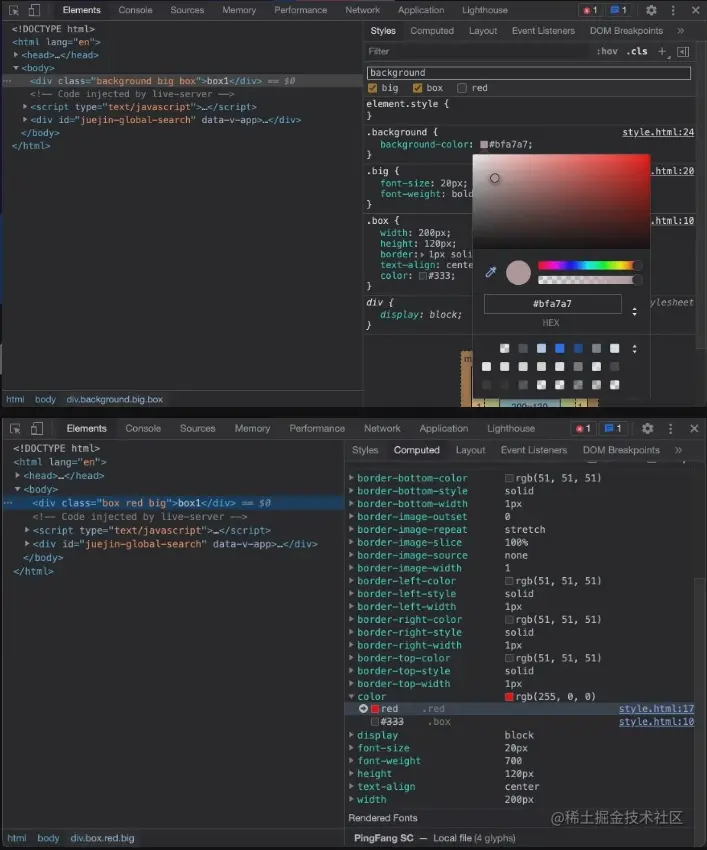
Task: Click the navigate arrow icon beside red value
Action: (363, 709)
